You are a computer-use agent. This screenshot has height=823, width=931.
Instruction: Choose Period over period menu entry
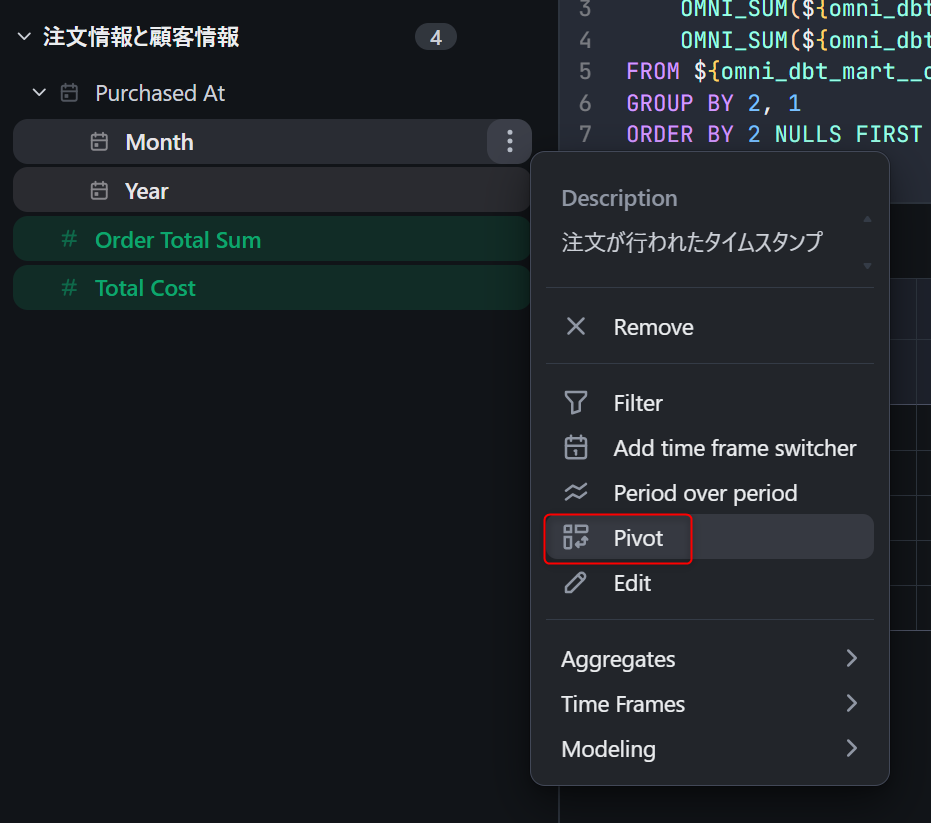coord(705,493)
